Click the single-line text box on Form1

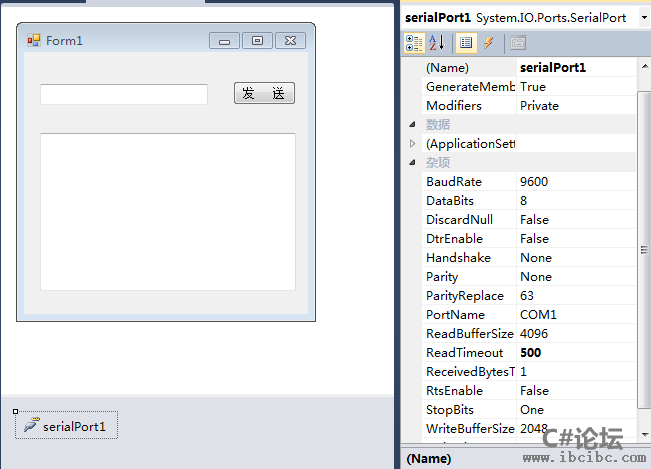[x=123, y=94]
